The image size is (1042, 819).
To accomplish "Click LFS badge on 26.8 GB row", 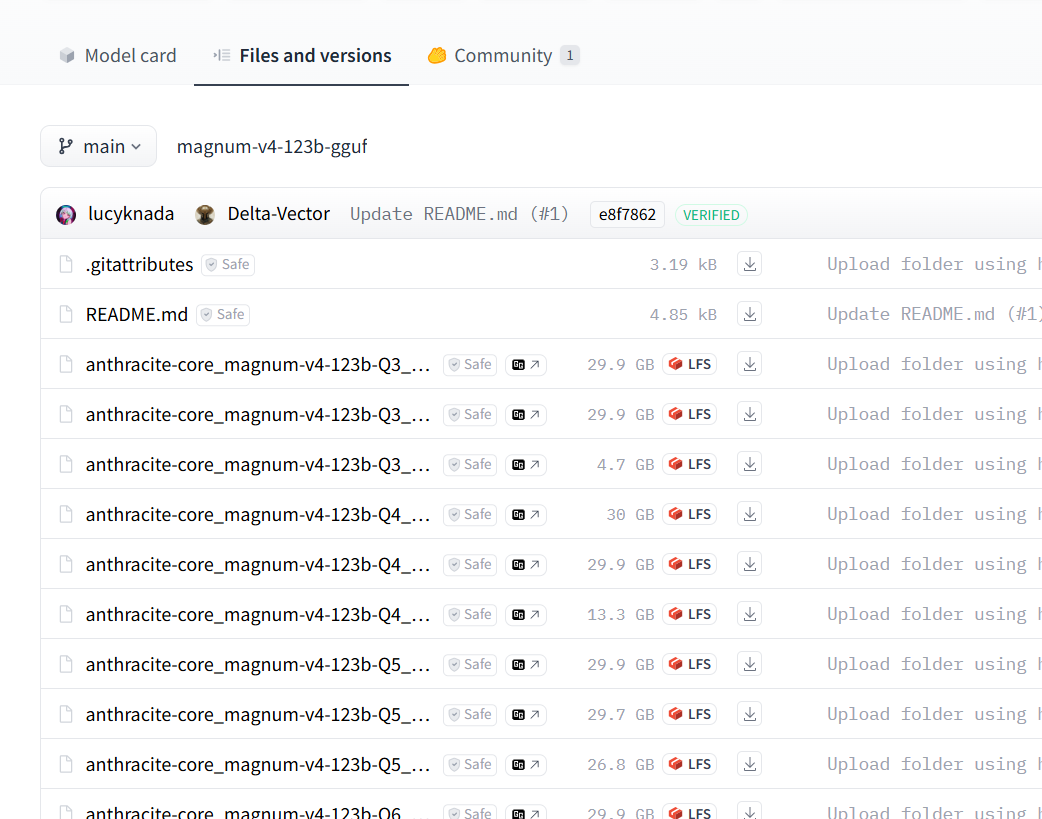I will (x=689, y=764).
